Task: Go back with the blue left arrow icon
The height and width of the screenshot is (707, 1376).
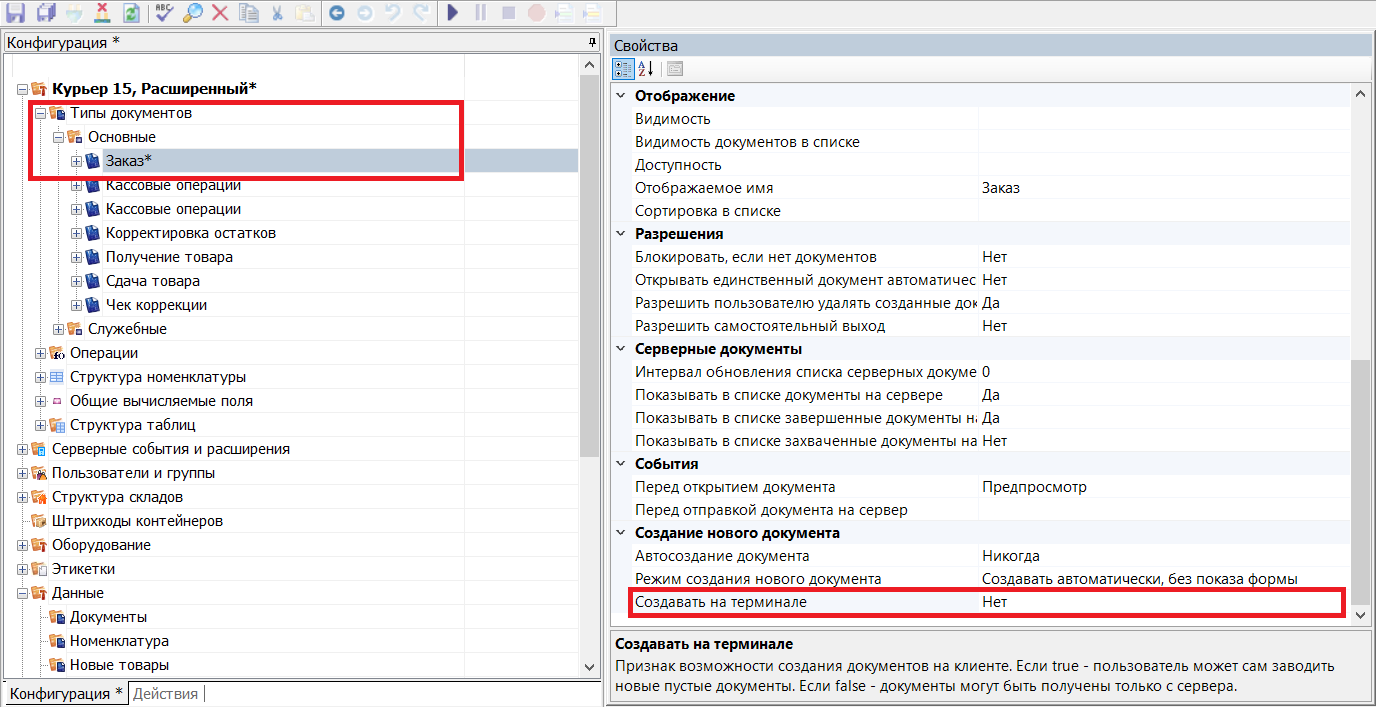Action: (x=337, y=13)
